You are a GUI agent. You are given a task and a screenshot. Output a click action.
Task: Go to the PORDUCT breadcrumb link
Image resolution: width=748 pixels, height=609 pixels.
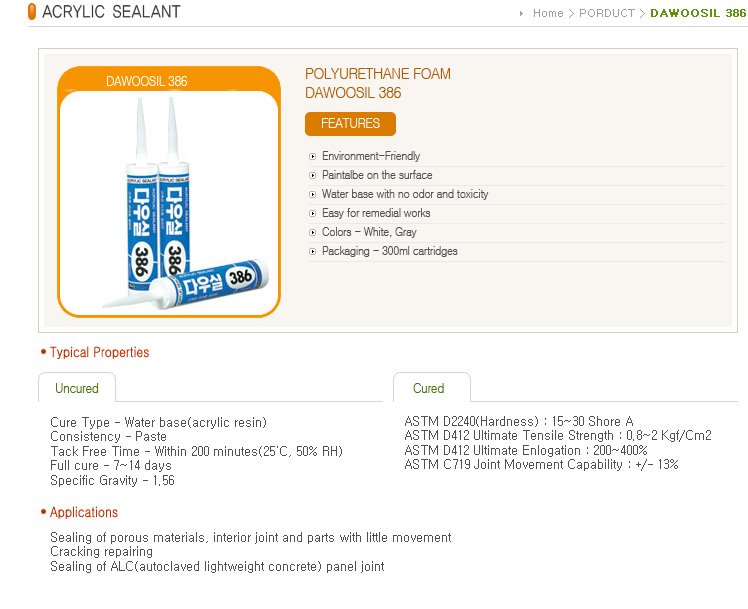[607, 13]
